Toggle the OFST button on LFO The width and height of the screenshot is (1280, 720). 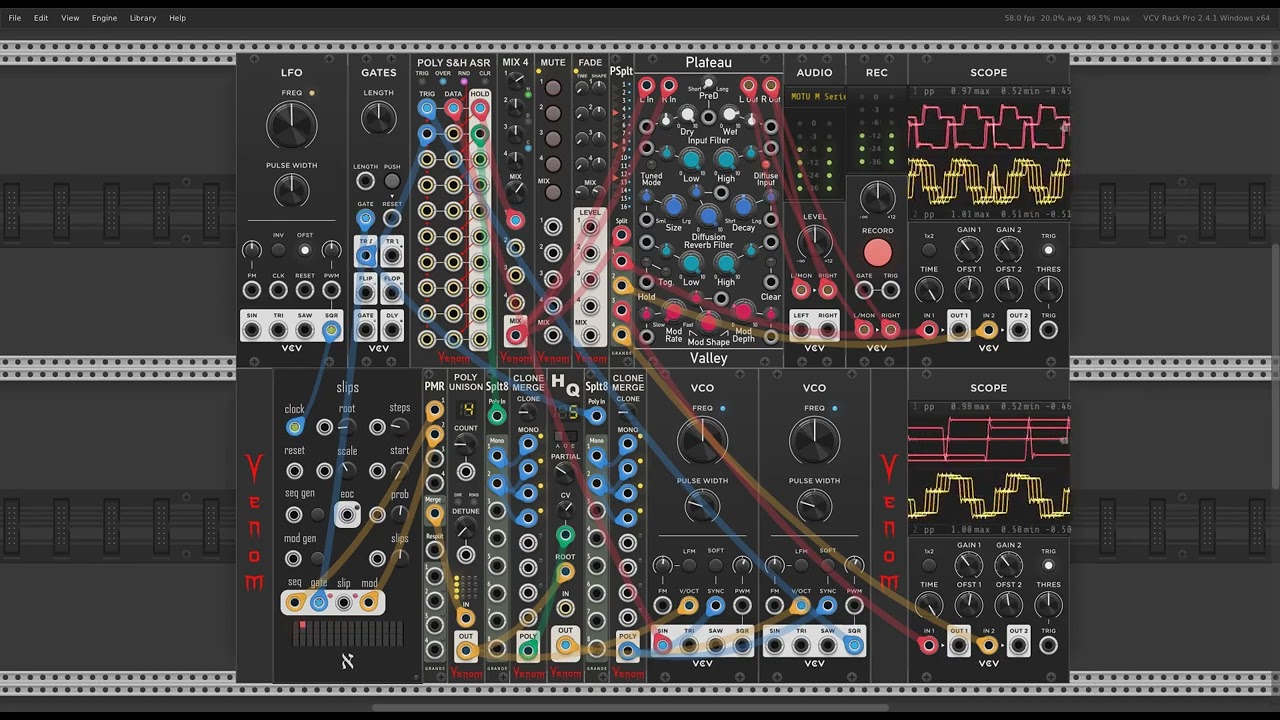point(305,250)
